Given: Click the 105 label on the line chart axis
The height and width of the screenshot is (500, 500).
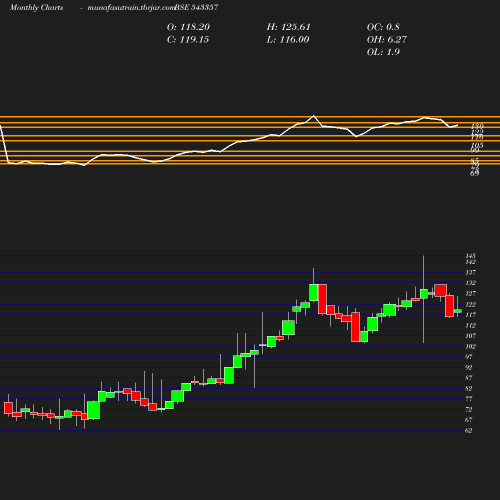Looking at the screenshot, I should click(x=477, y=145).
